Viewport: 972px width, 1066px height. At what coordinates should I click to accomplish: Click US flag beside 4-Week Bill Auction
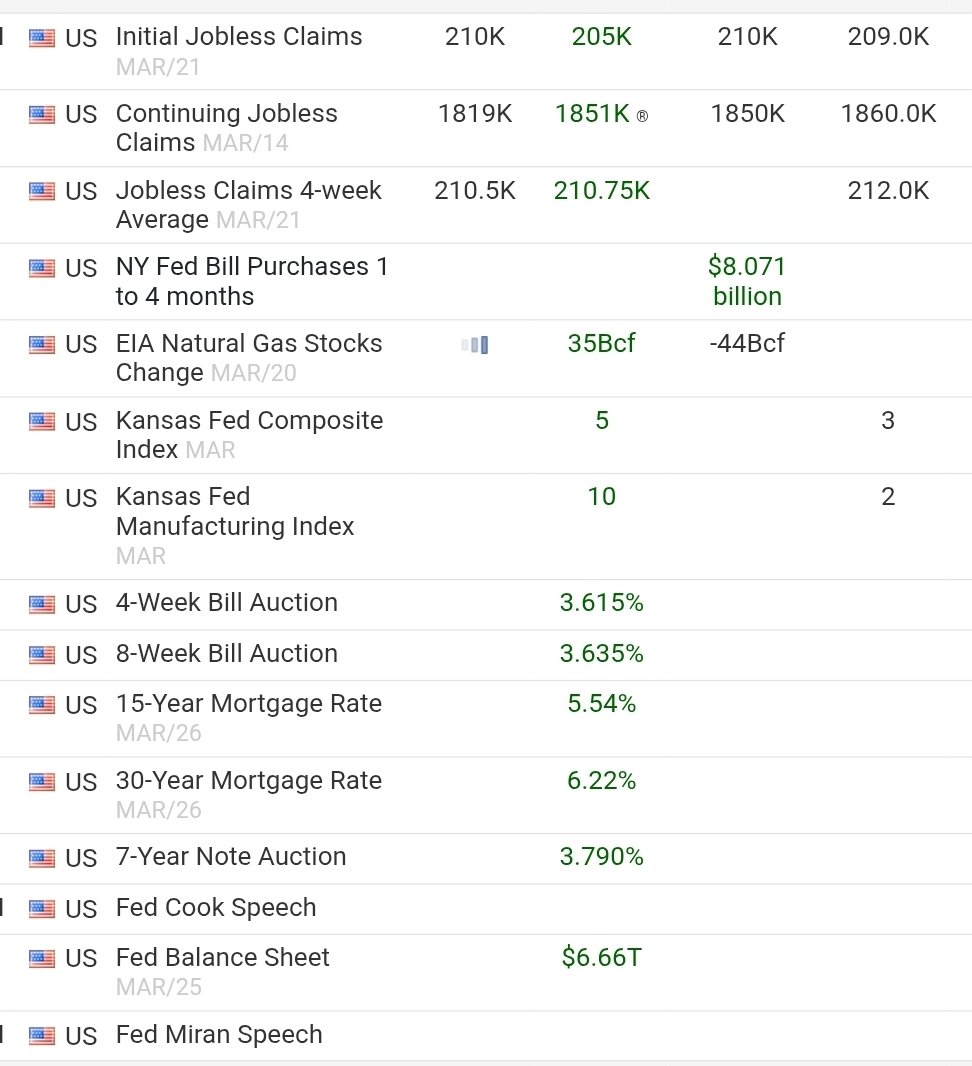click(41, 604)
